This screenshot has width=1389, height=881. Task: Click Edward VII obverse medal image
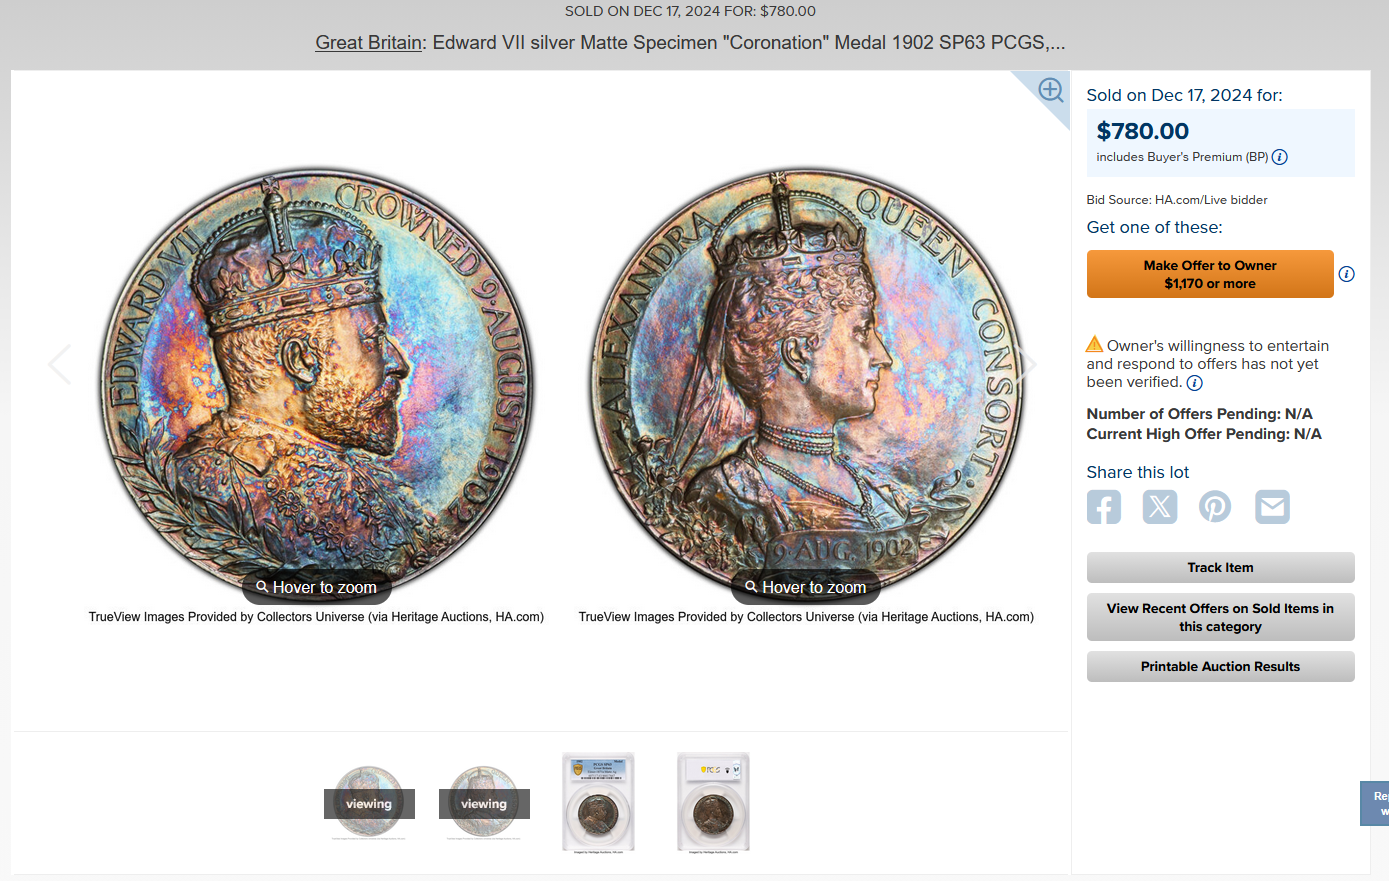(316, 385)
